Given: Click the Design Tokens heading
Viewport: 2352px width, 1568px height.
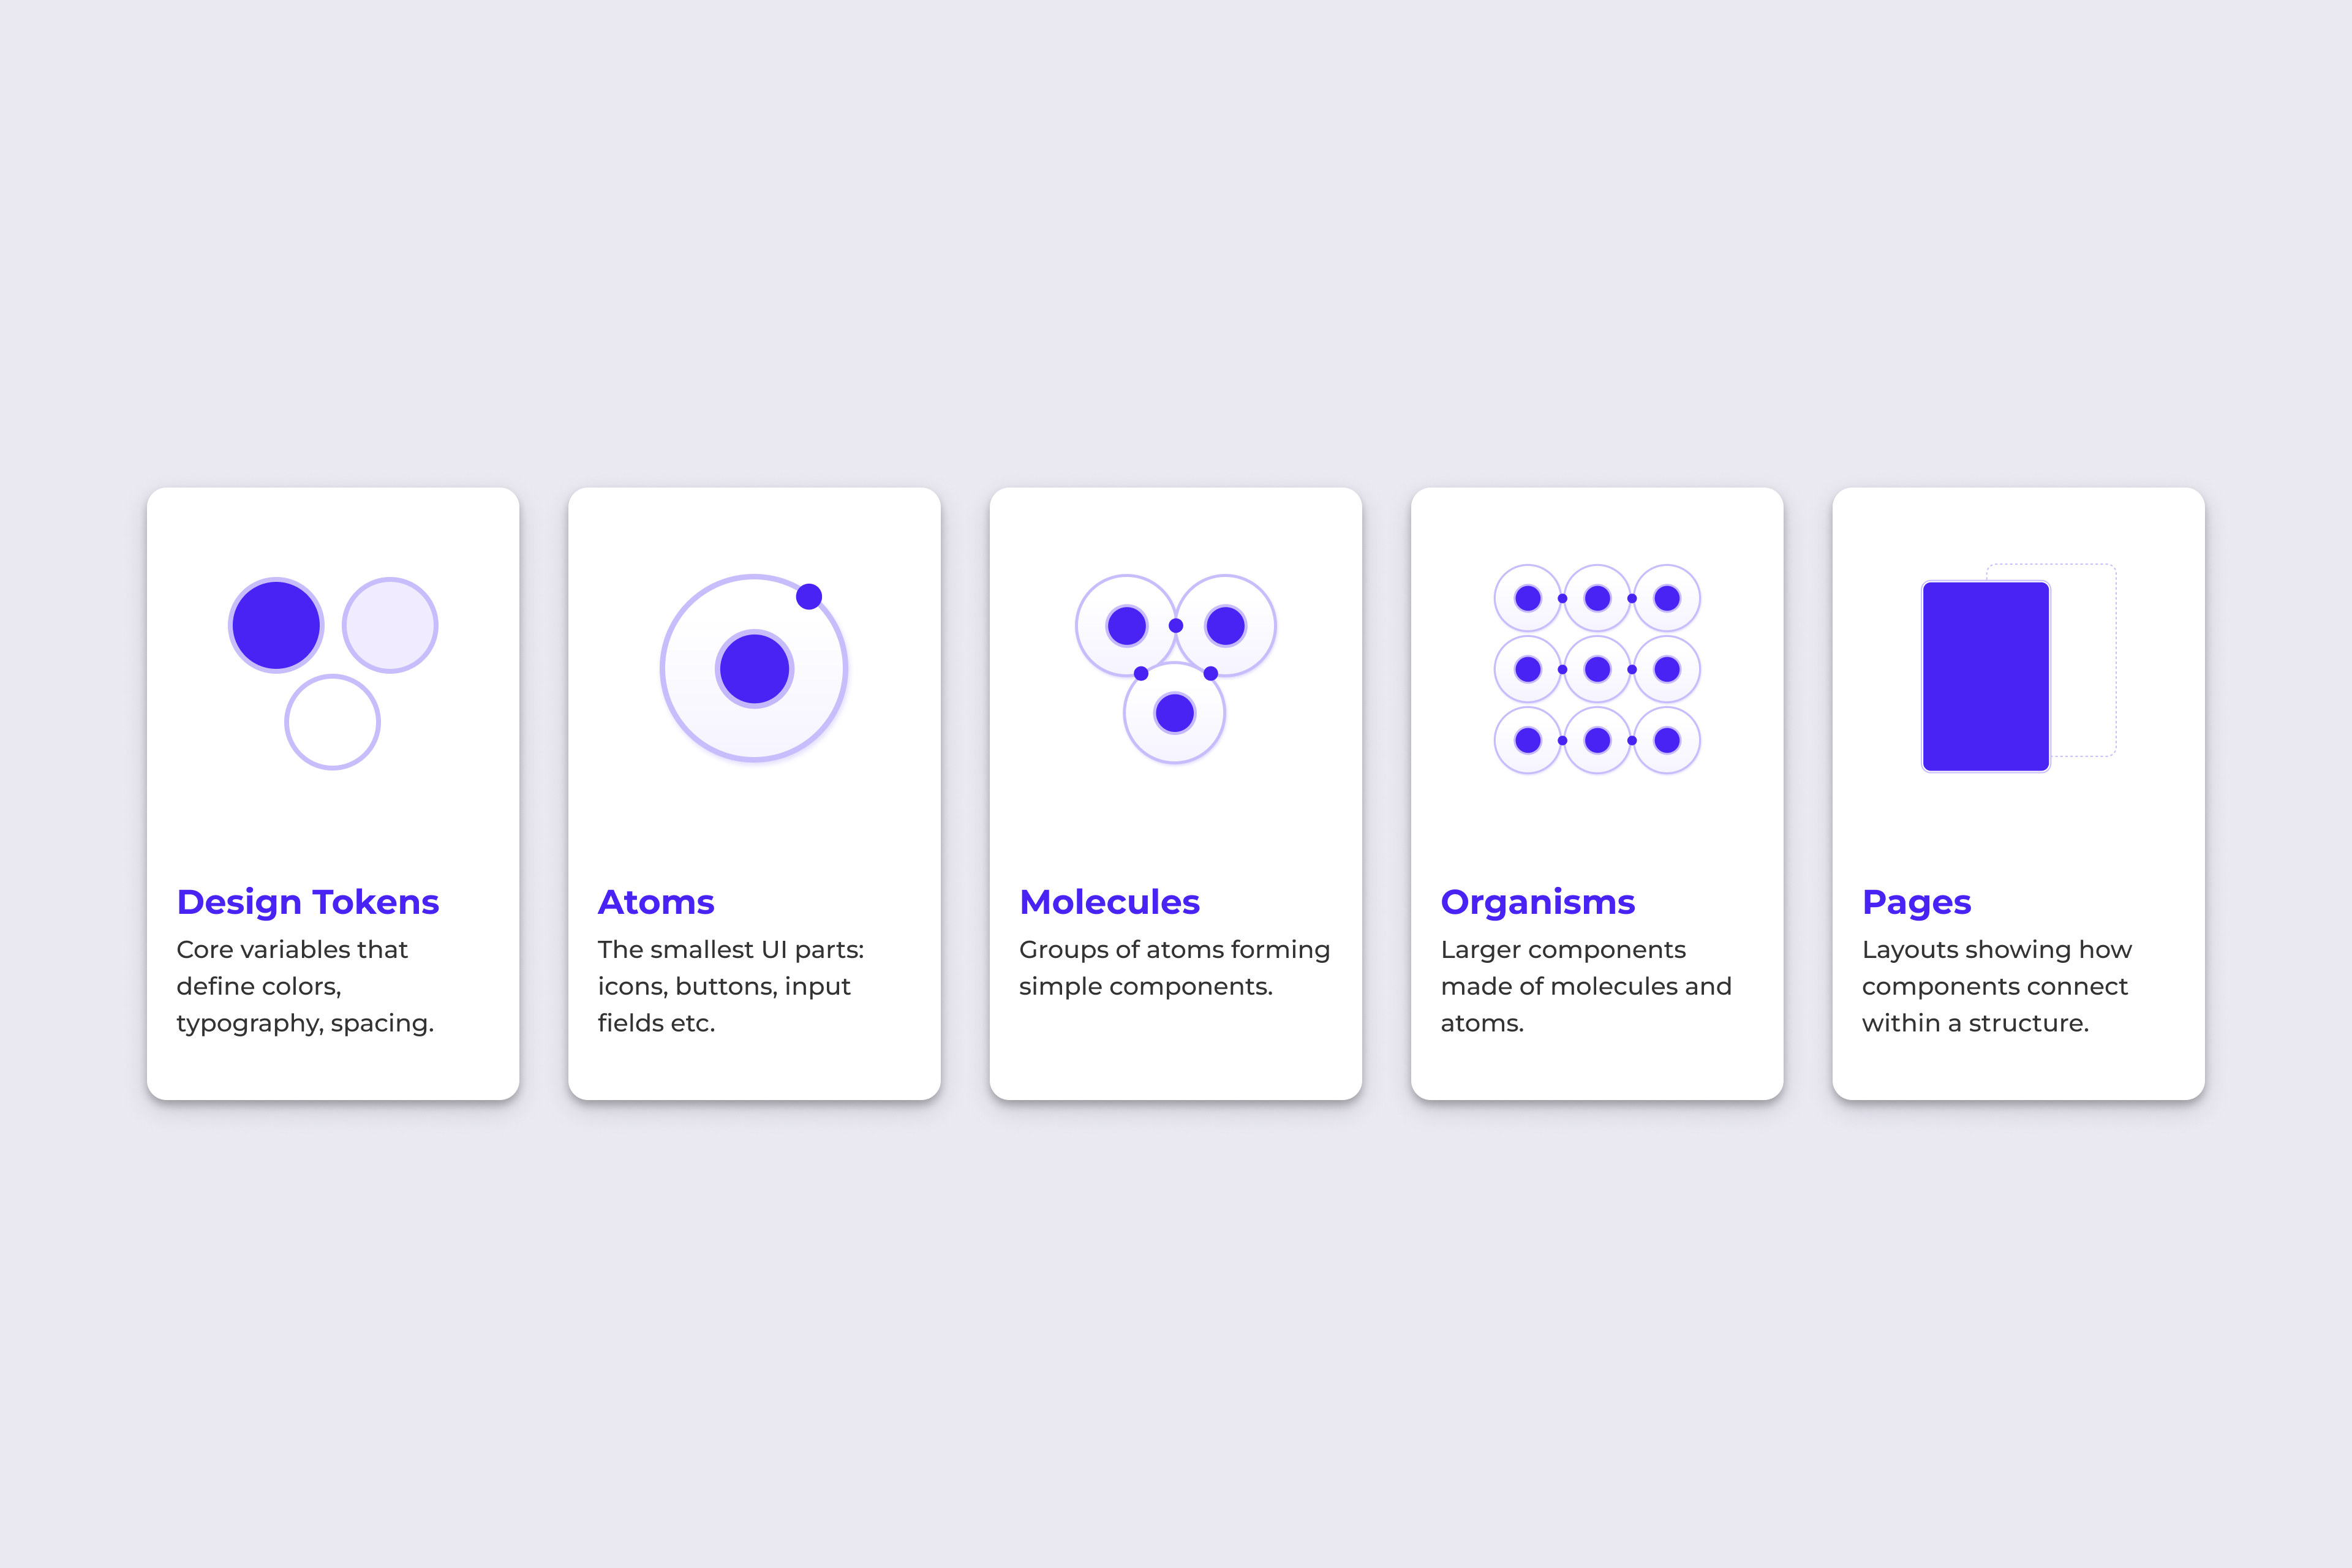Looking at the screenshot, I should pyautogui.click(x=308, y=902).
